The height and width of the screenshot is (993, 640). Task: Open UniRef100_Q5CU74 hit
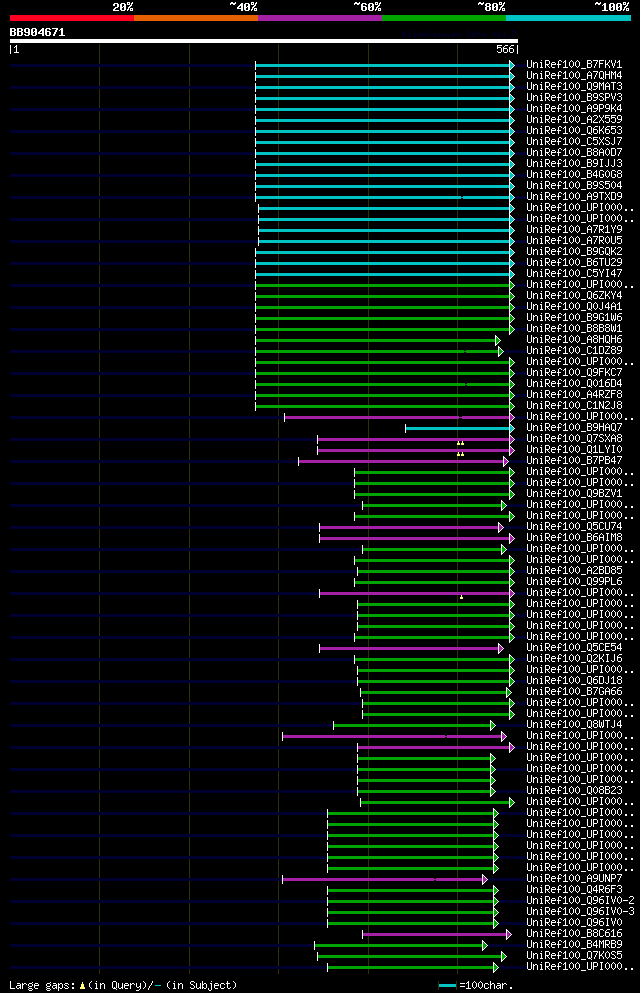[x=574, y=526]
